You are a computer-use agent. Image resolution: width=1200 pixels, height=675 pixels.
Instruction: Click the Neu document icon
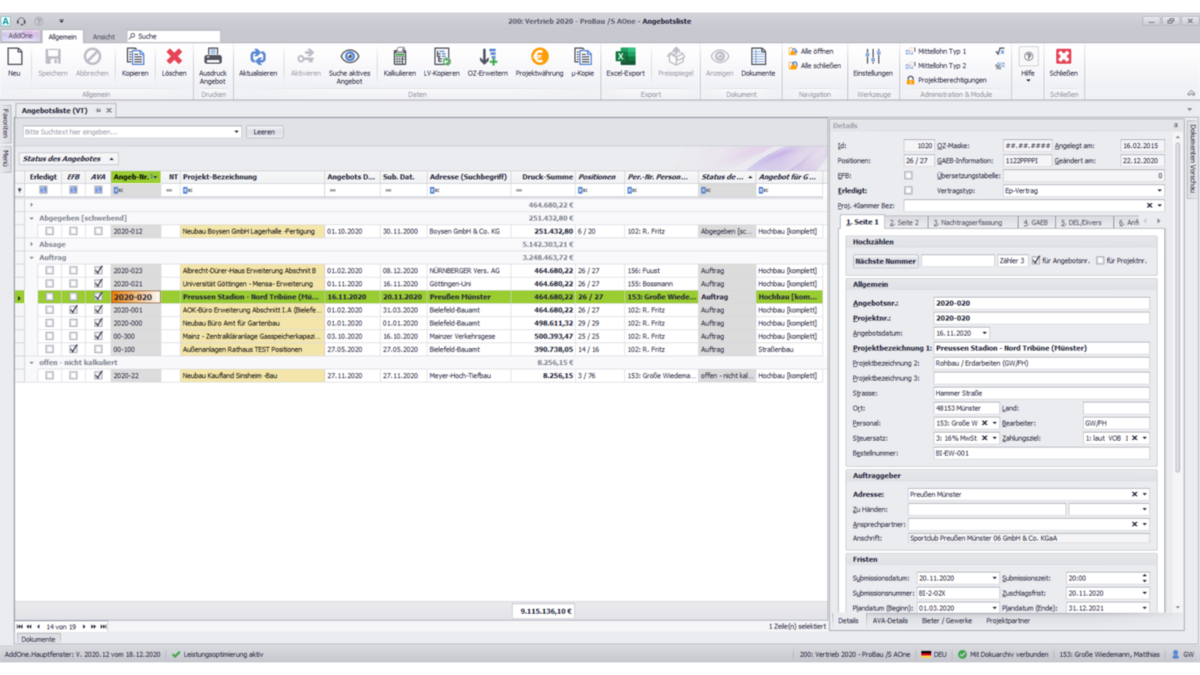(14, 59)
